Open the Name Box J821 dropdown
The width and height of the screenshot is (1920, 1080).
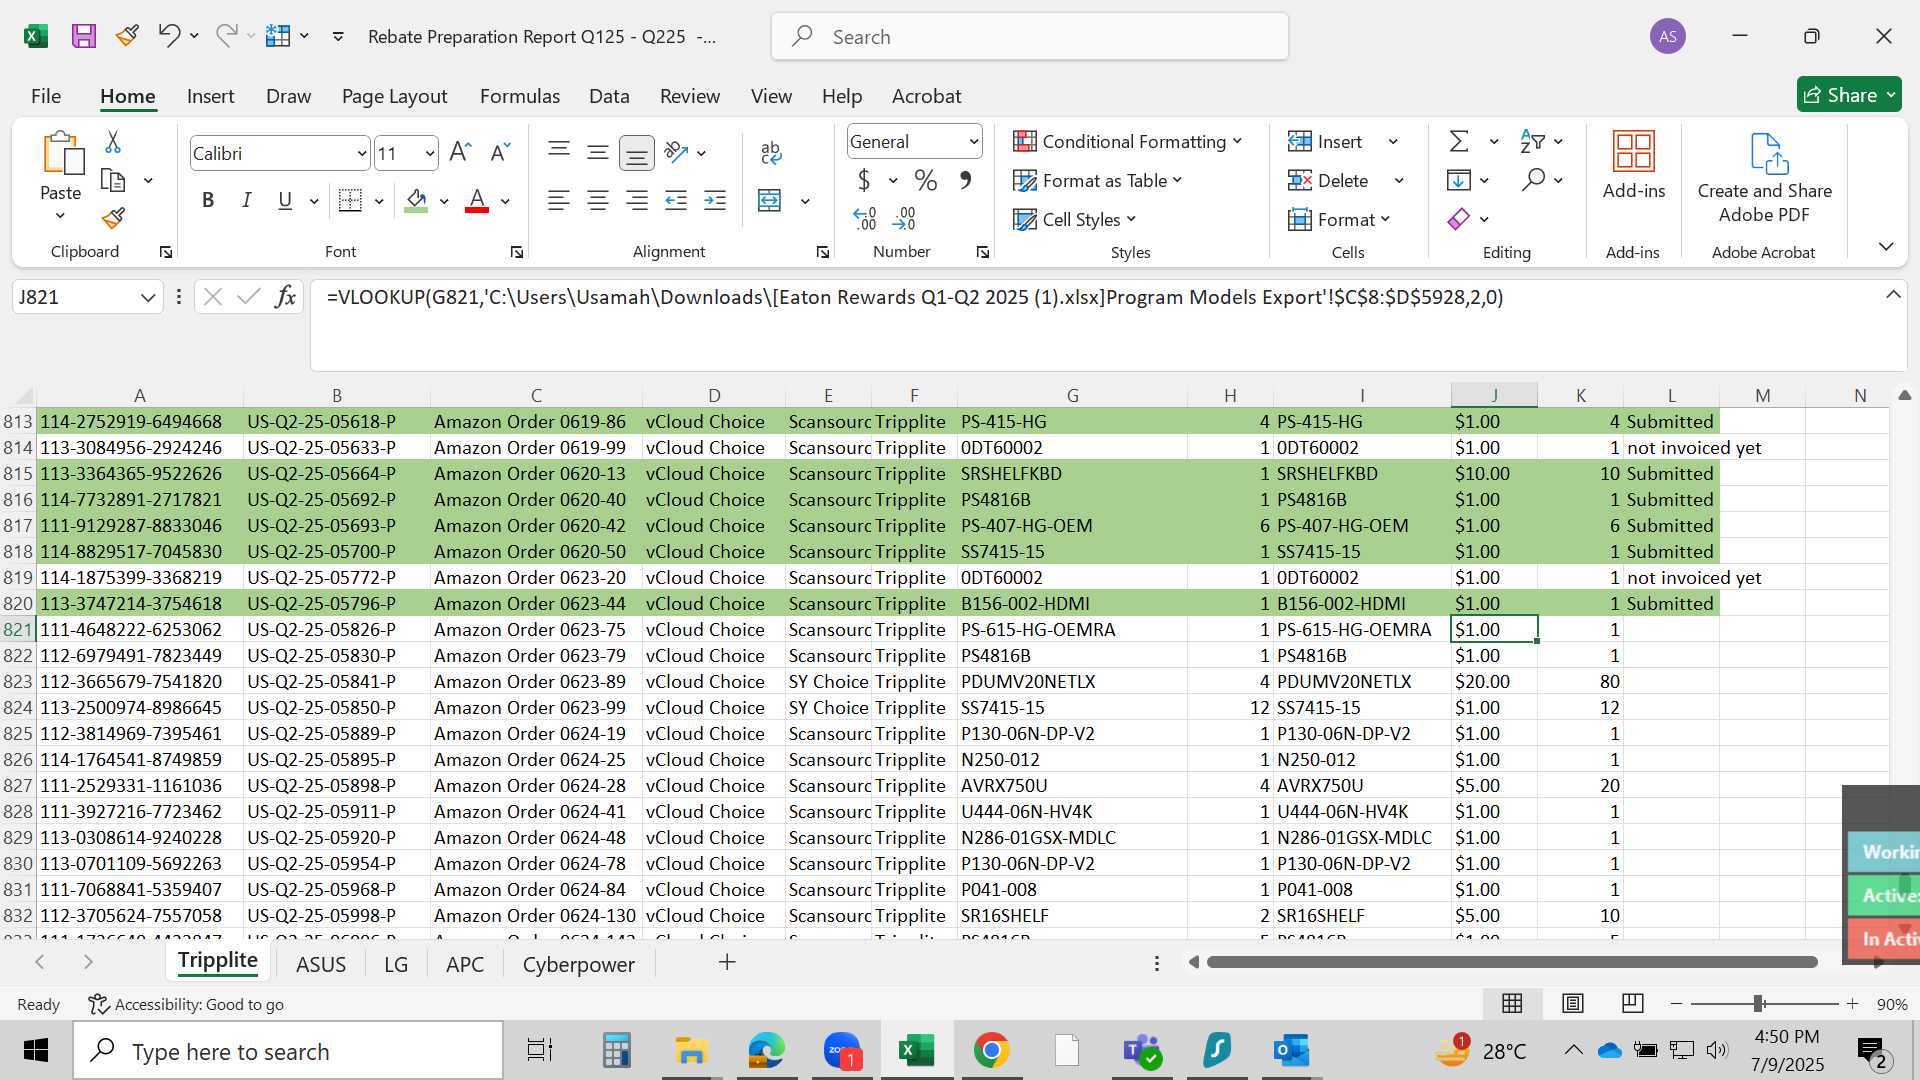(x=148, y=297)
